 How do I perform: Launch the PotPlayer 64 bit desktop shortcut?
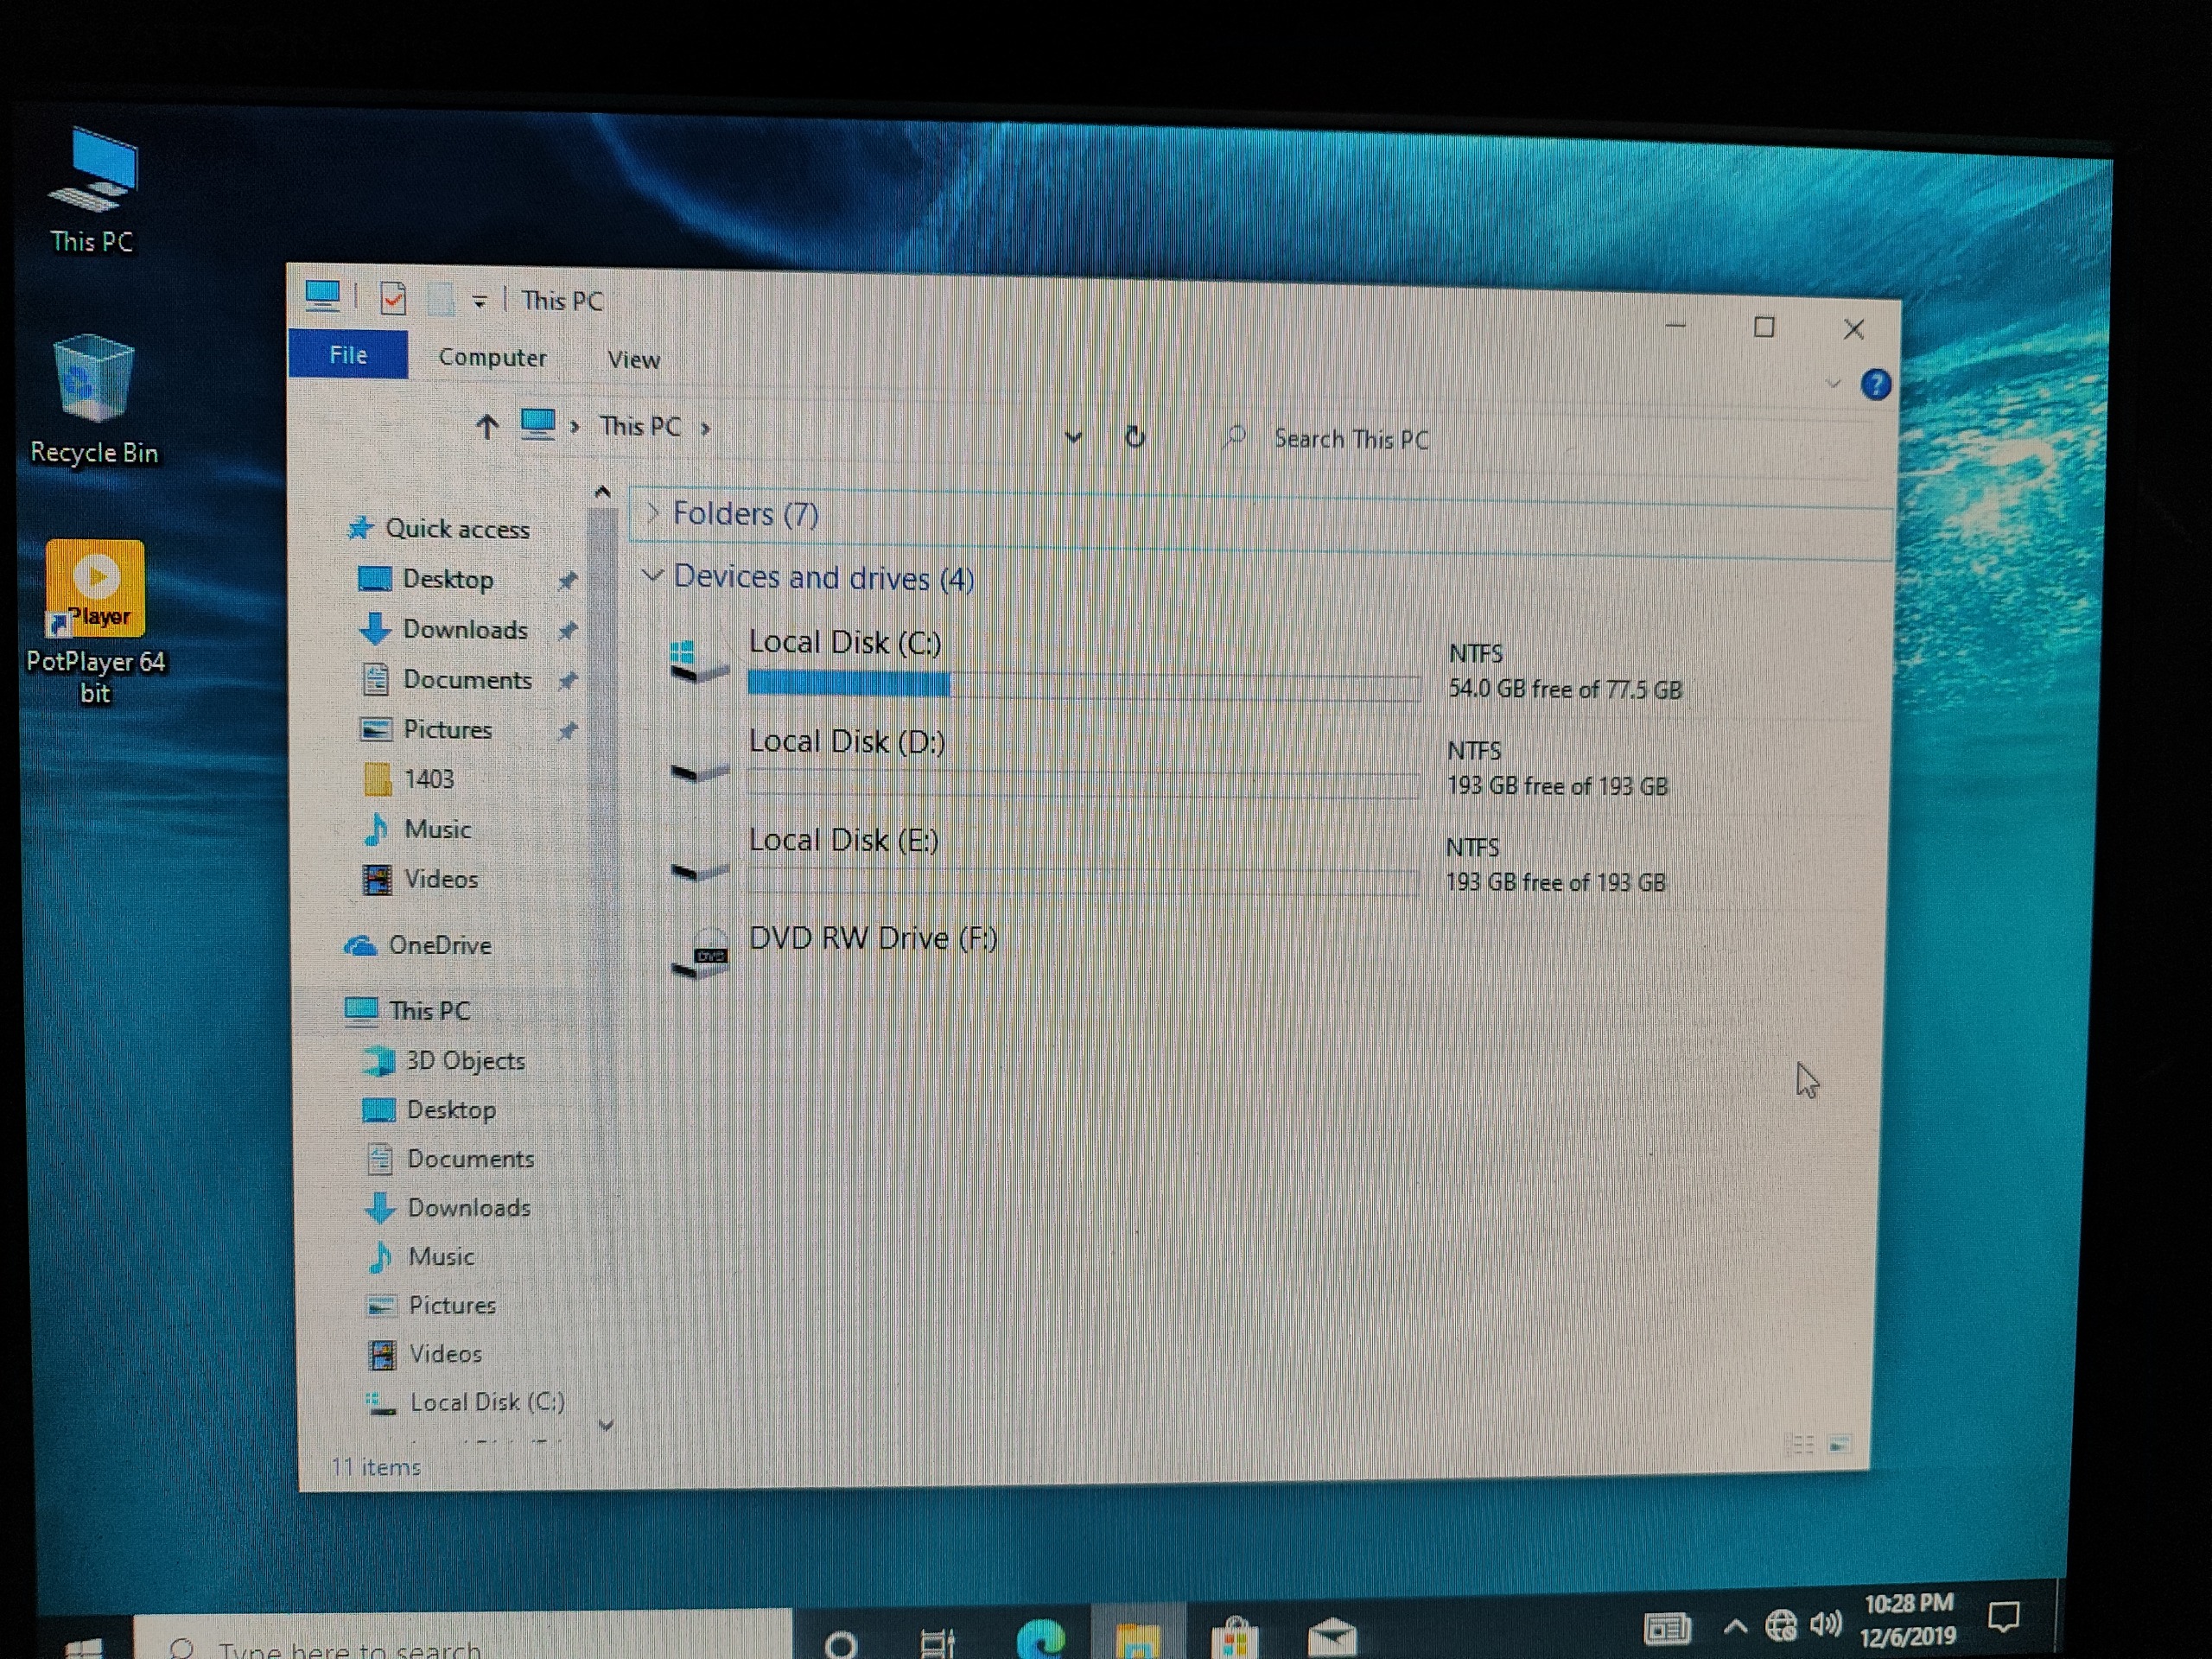point(95,590)
